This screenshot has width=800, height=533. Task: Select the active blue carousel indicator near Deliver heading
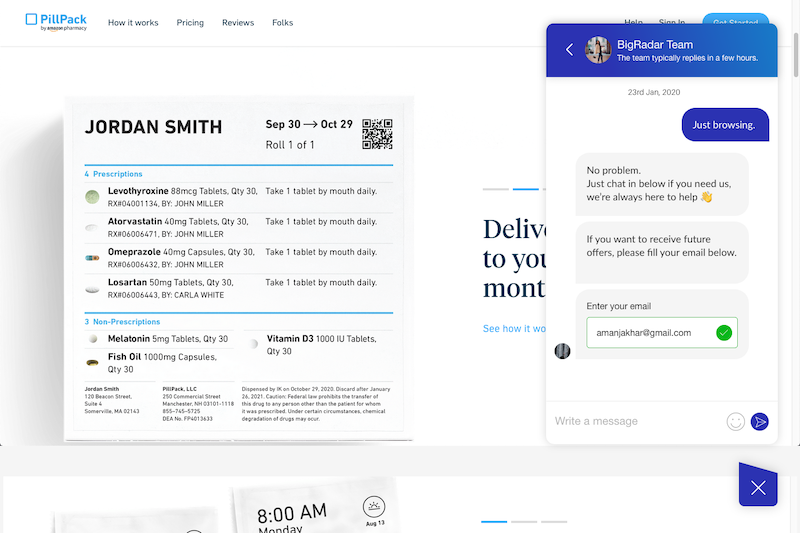(x=526, y=189)
